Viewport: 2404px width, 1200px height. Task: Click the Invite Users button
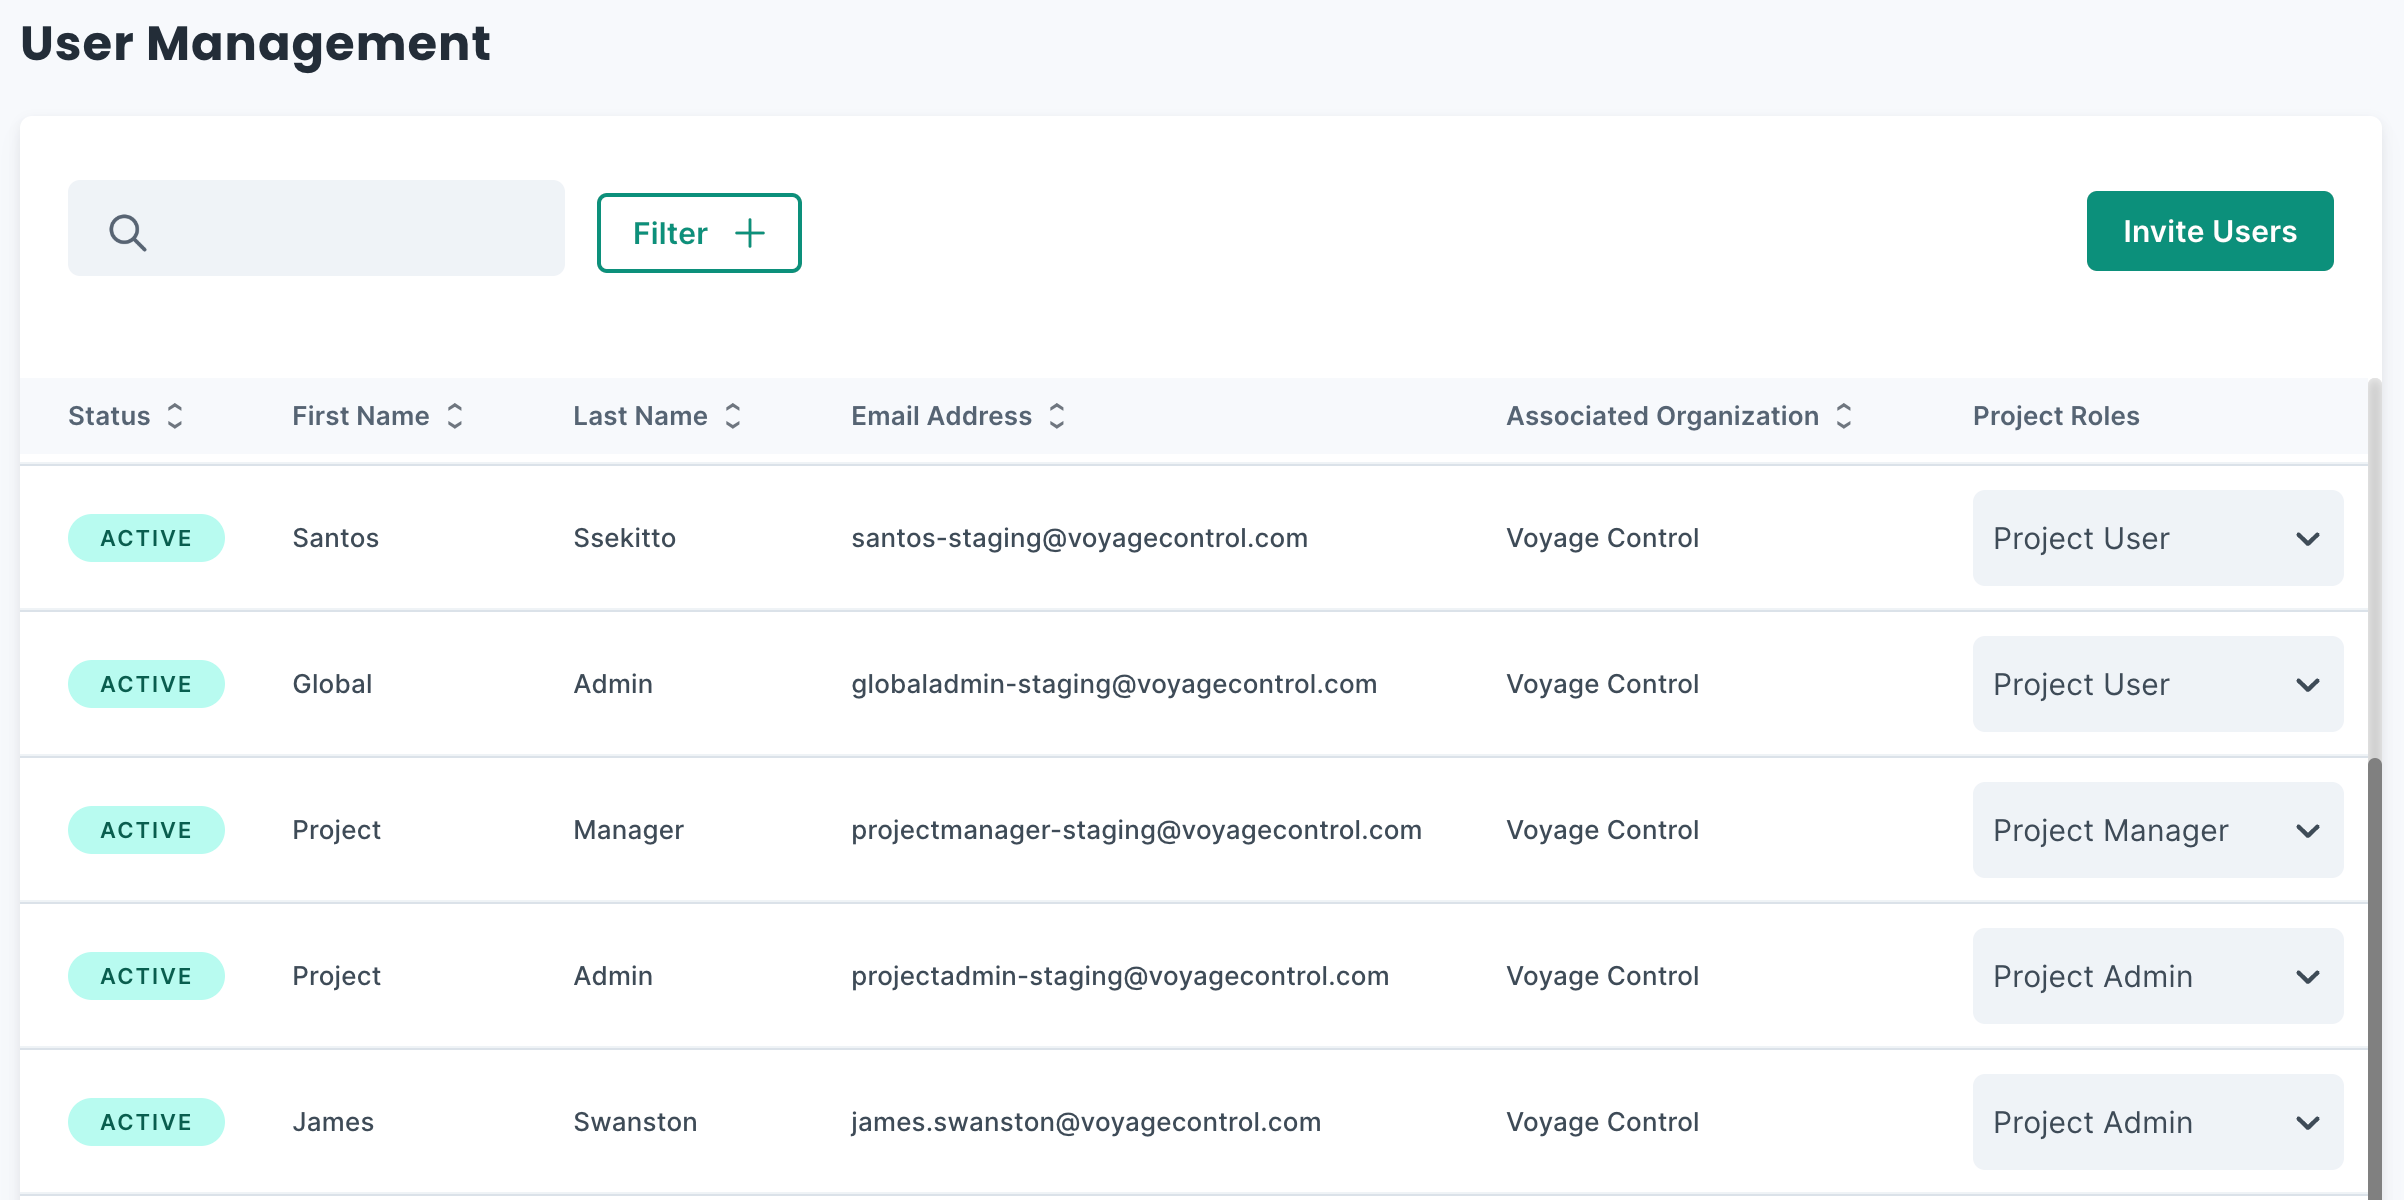[2209, 231]
